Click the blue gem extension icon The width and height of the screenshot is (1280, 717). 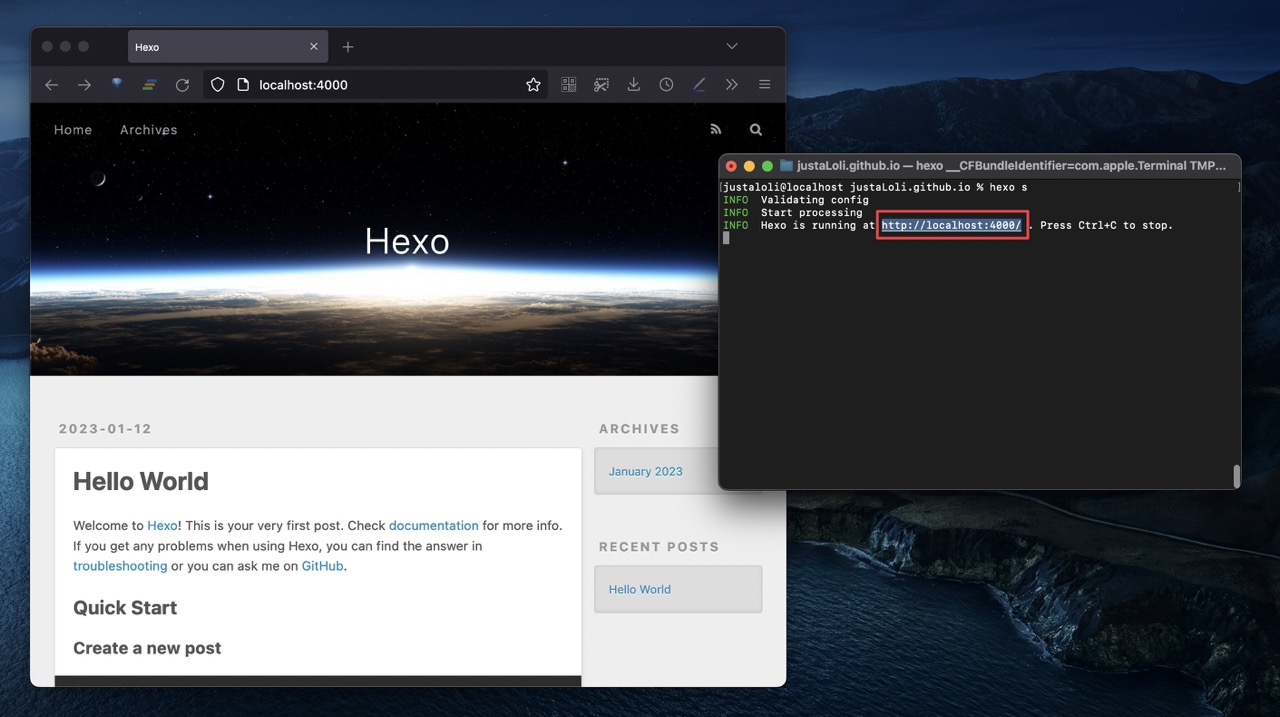[x=117, y=85]
